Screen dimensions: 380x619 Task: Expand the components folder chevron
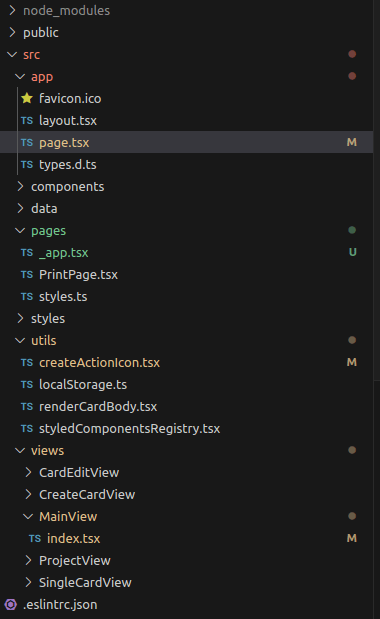point(20,186)
